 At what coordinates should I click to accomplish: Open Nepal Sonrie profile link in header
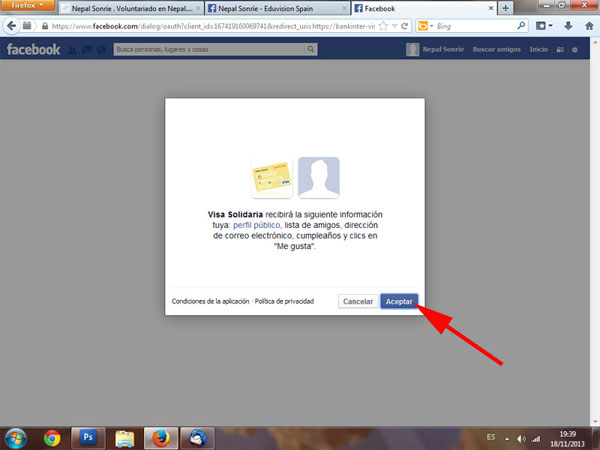coord(443,49)
